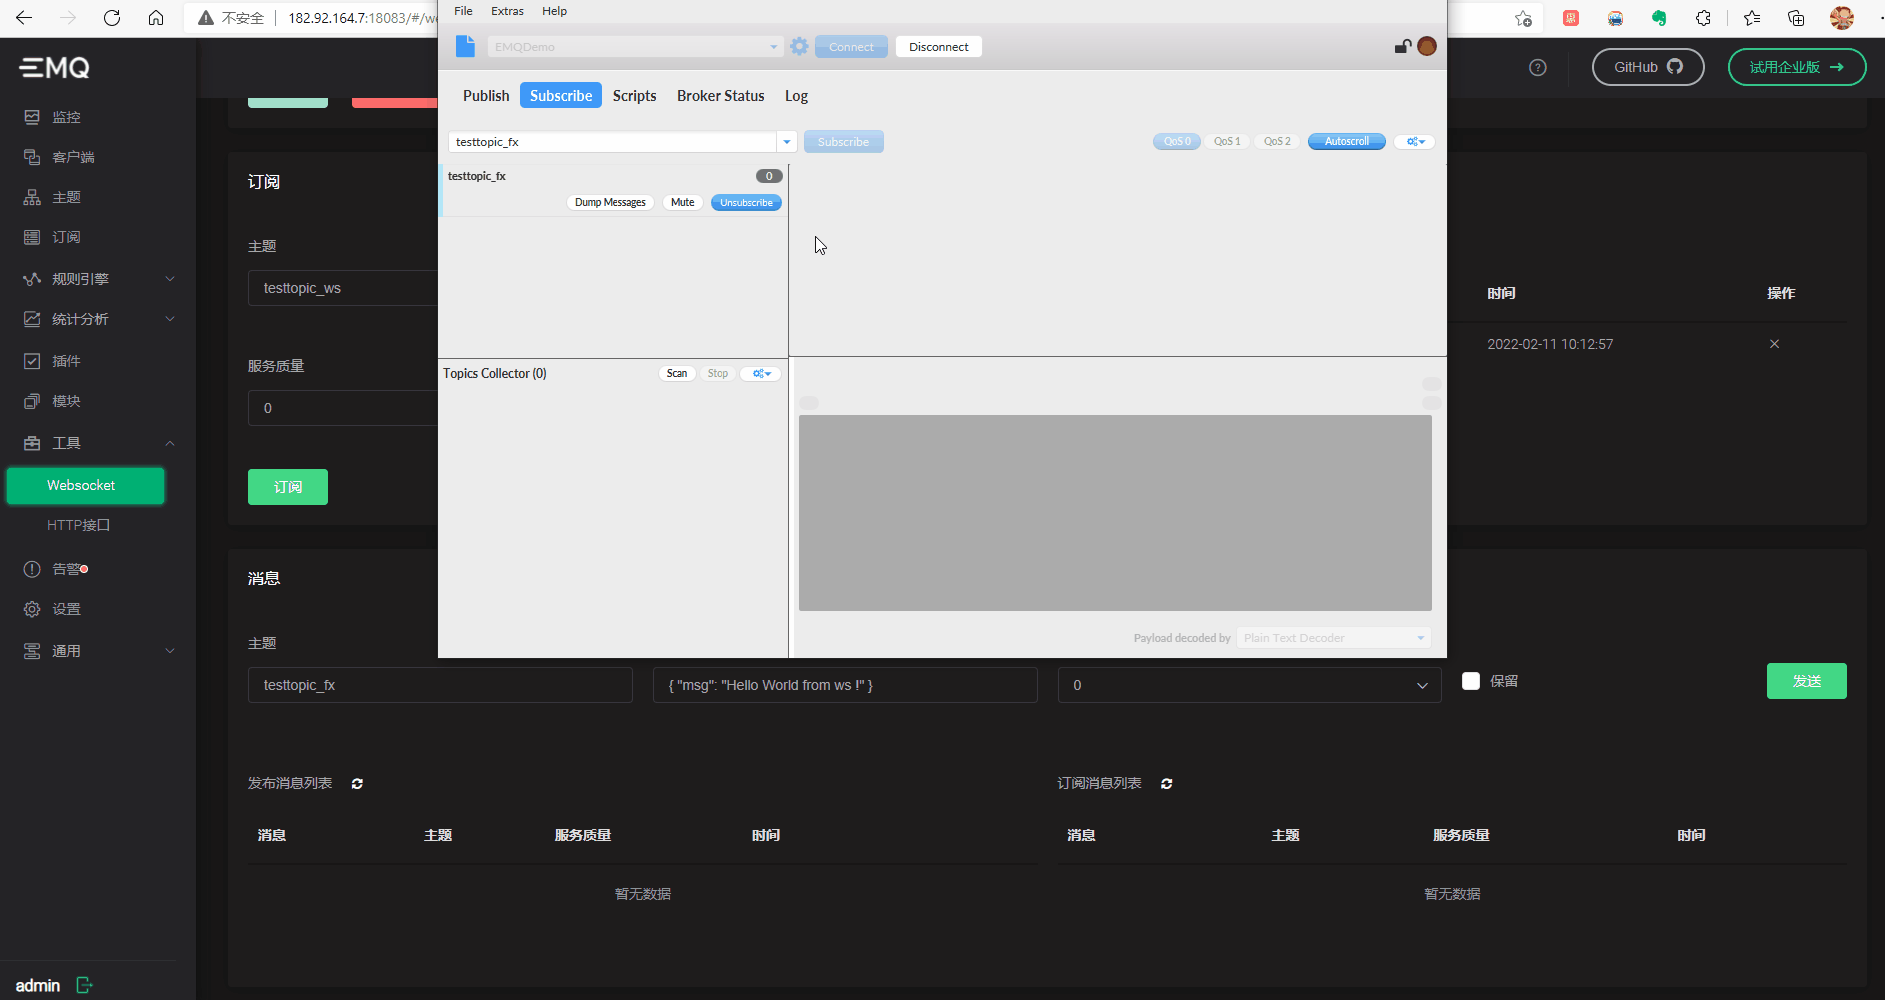This screenshot has height=1000, width=1885.
Task: Open MQTT.fx connection settings gear icon
Action: point(799,46)
